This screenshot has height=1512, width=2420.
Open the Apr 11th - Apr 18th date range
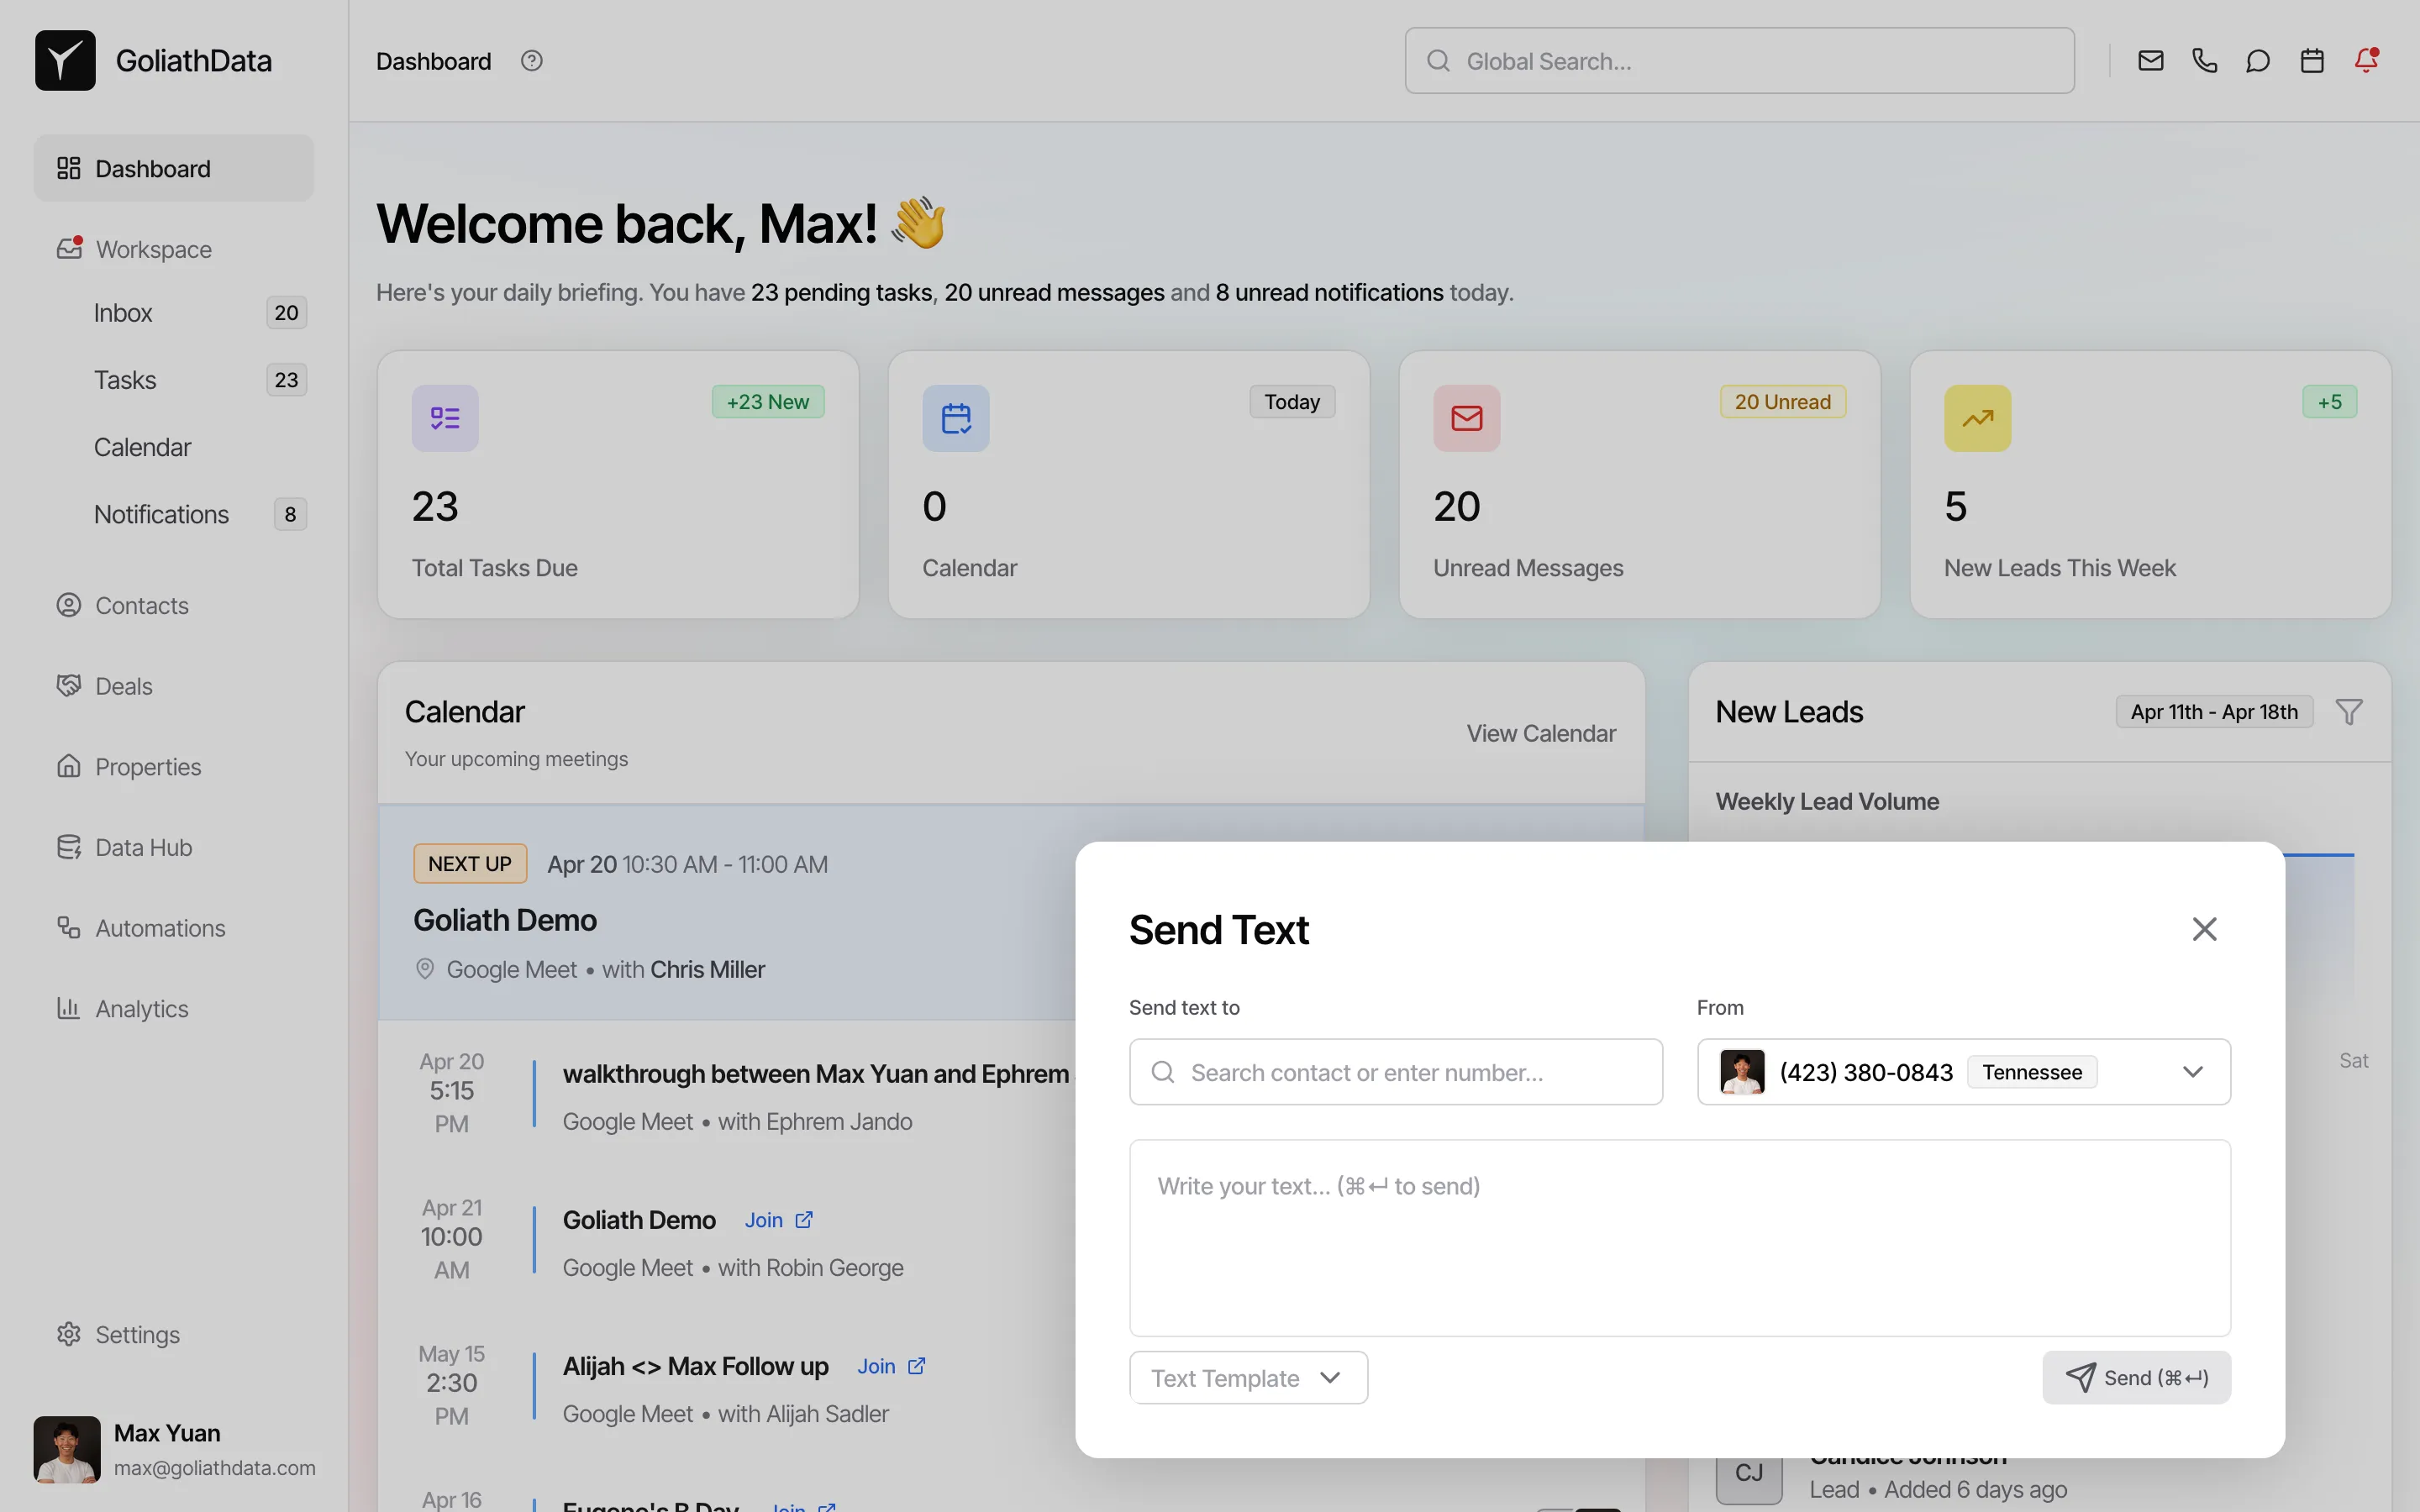[x=2213, y=712]
